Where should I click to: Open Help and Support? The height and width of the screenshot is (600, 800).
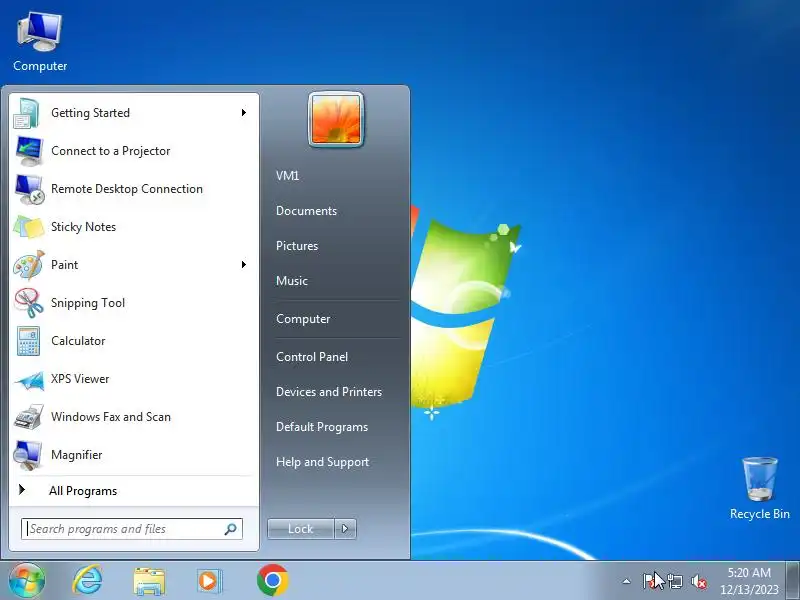coord(322,462)
